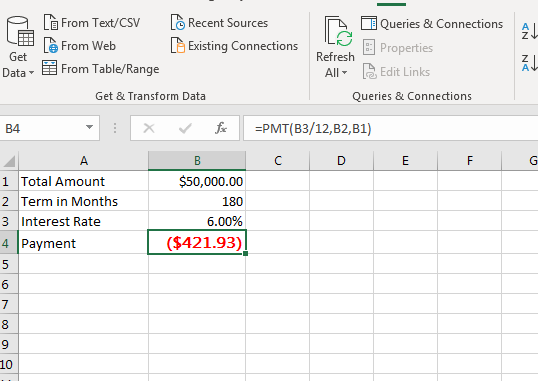Image resolution: width=538 pixels, height=381 pixels.
Task: Expand the Name Box dropdown arrow
Action: coord(89,128)
